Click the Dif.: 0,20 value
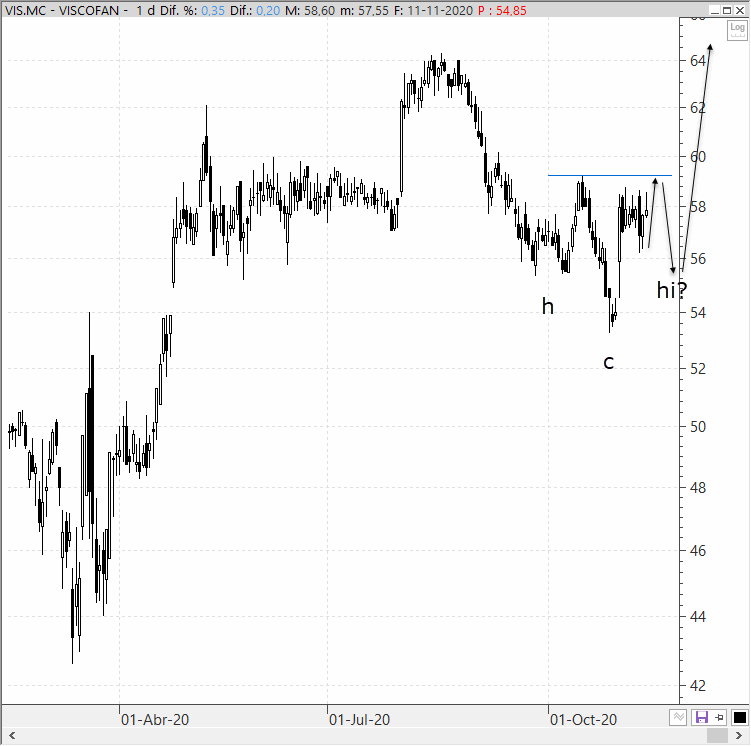This screenshot has height=746, width=751. tap(255, 10)
